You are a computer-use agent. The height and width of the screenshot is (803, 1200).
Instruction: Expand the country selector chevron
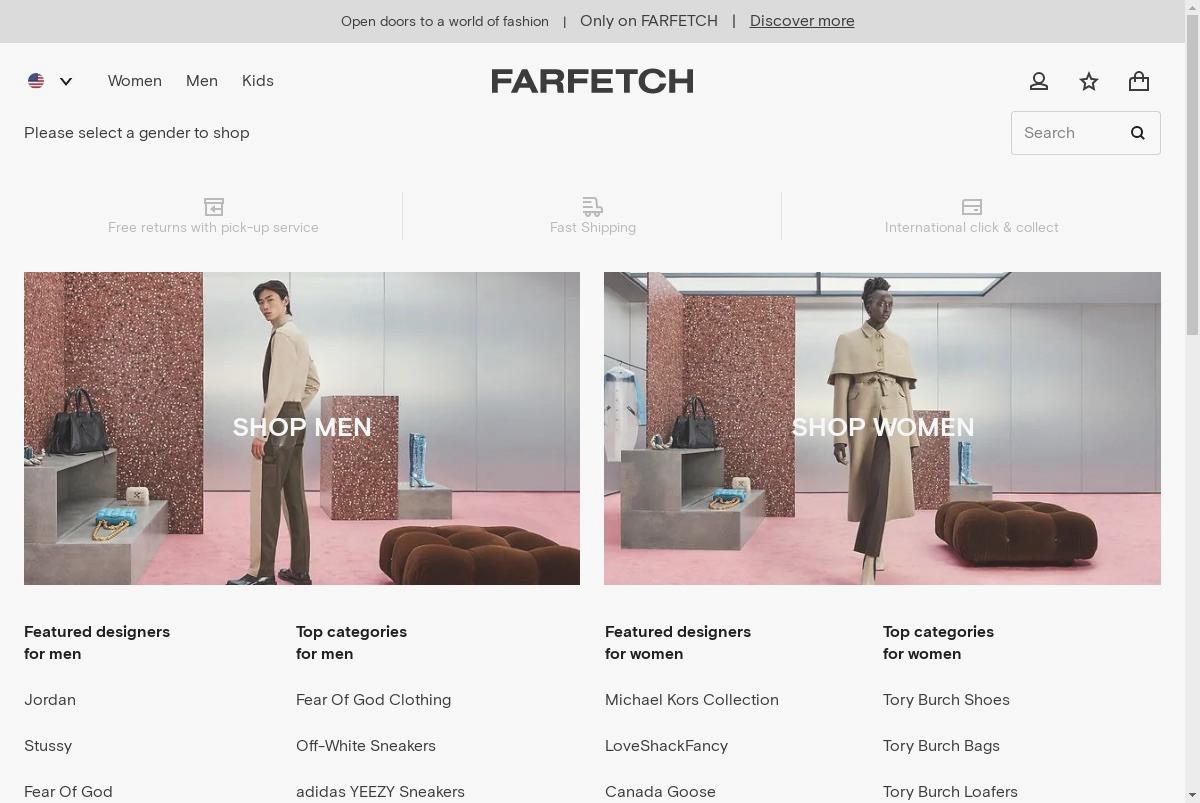(x=66, y=82)
